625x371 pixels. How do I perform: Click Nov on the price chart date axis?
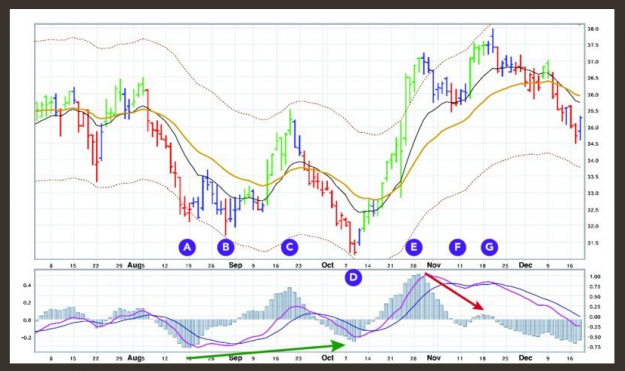pos(434,265)
